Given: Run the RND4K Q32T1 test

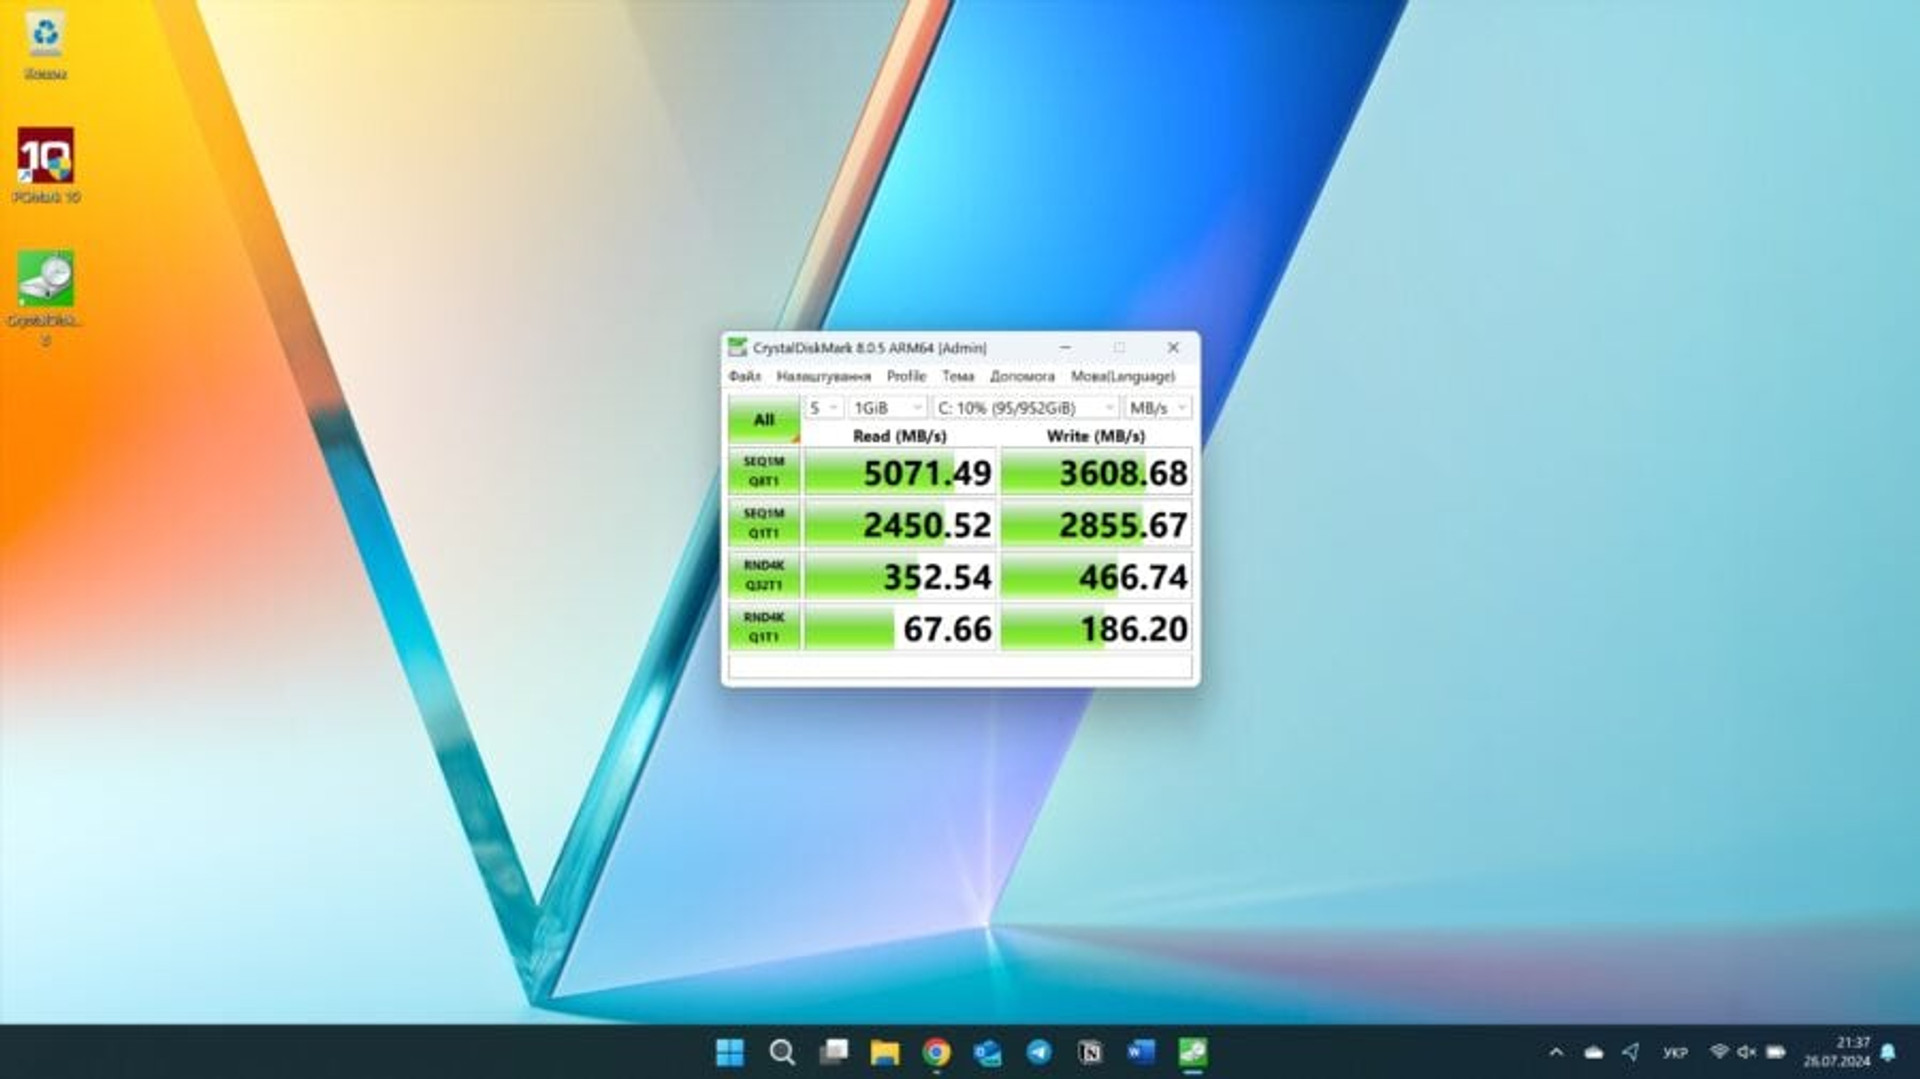Looking at the screenshot, I should tap(764, 576).
